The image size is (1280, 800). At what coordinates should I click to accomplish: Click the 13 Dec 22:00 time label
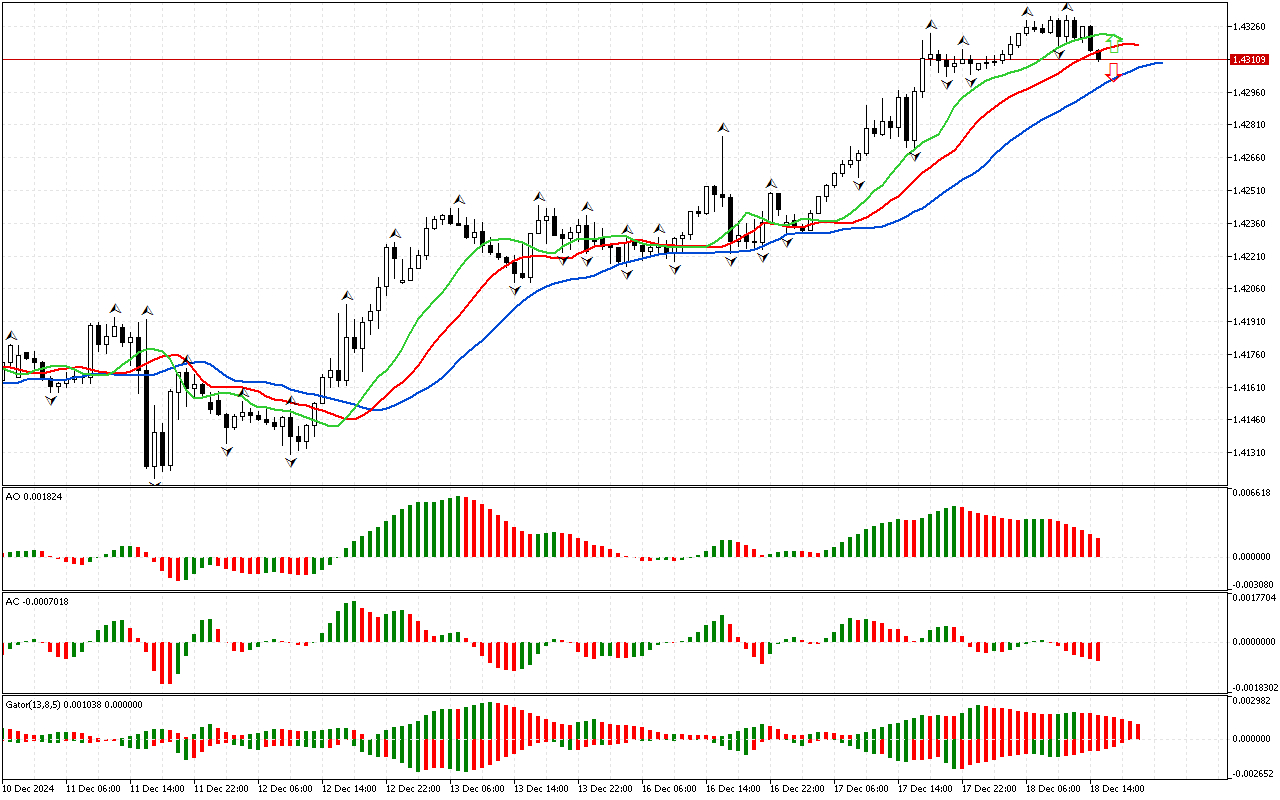[605, 789]
